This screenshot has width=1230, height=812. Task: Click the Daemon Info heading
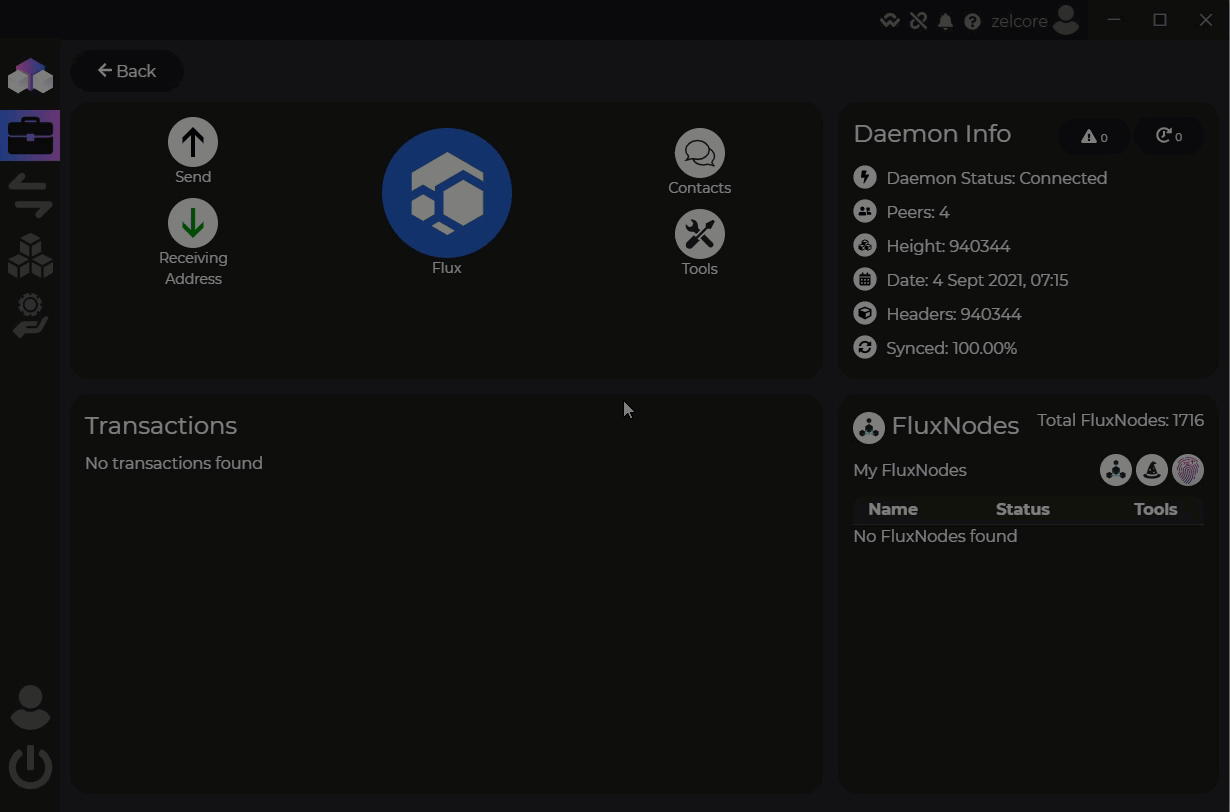932,133
